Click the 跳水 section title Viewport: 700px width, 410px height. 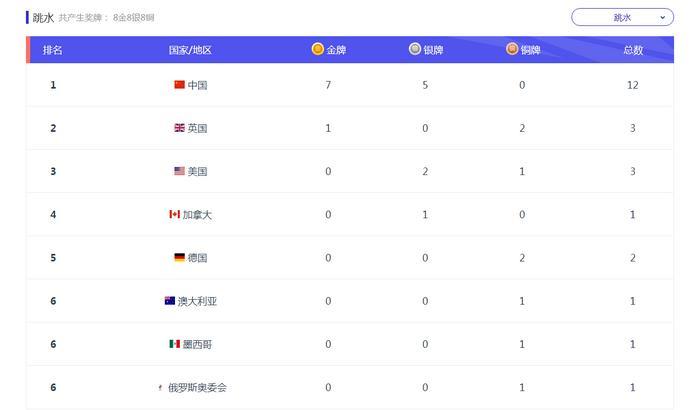click(43, 17)
